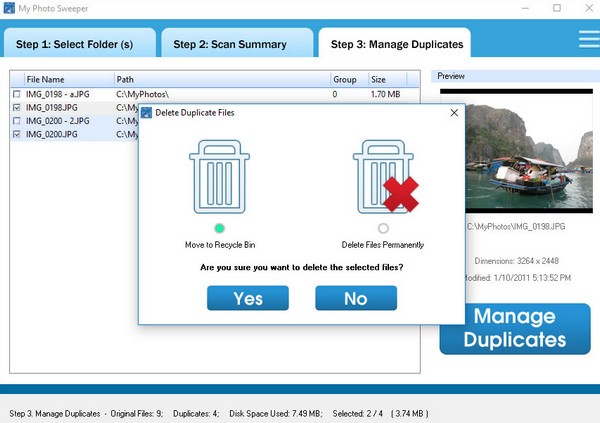Cancel deletion with the No button
The image size is (600, 423).
pyautogui.click(x=355, y=298)
